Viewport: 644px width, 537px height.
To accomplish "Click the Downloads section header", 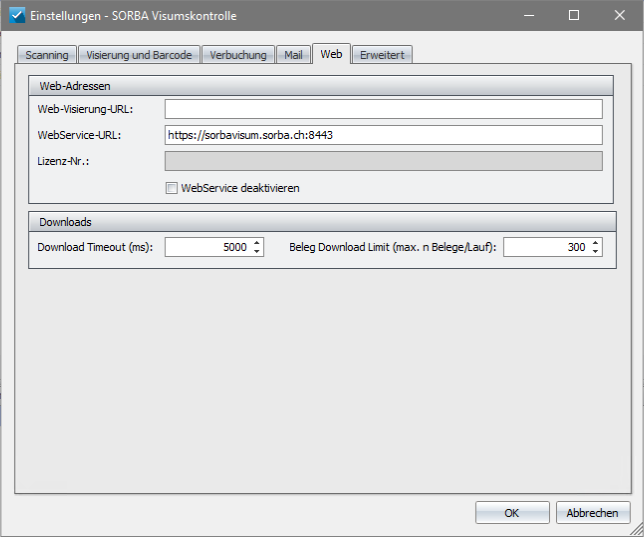I will [x=322, y=222].
